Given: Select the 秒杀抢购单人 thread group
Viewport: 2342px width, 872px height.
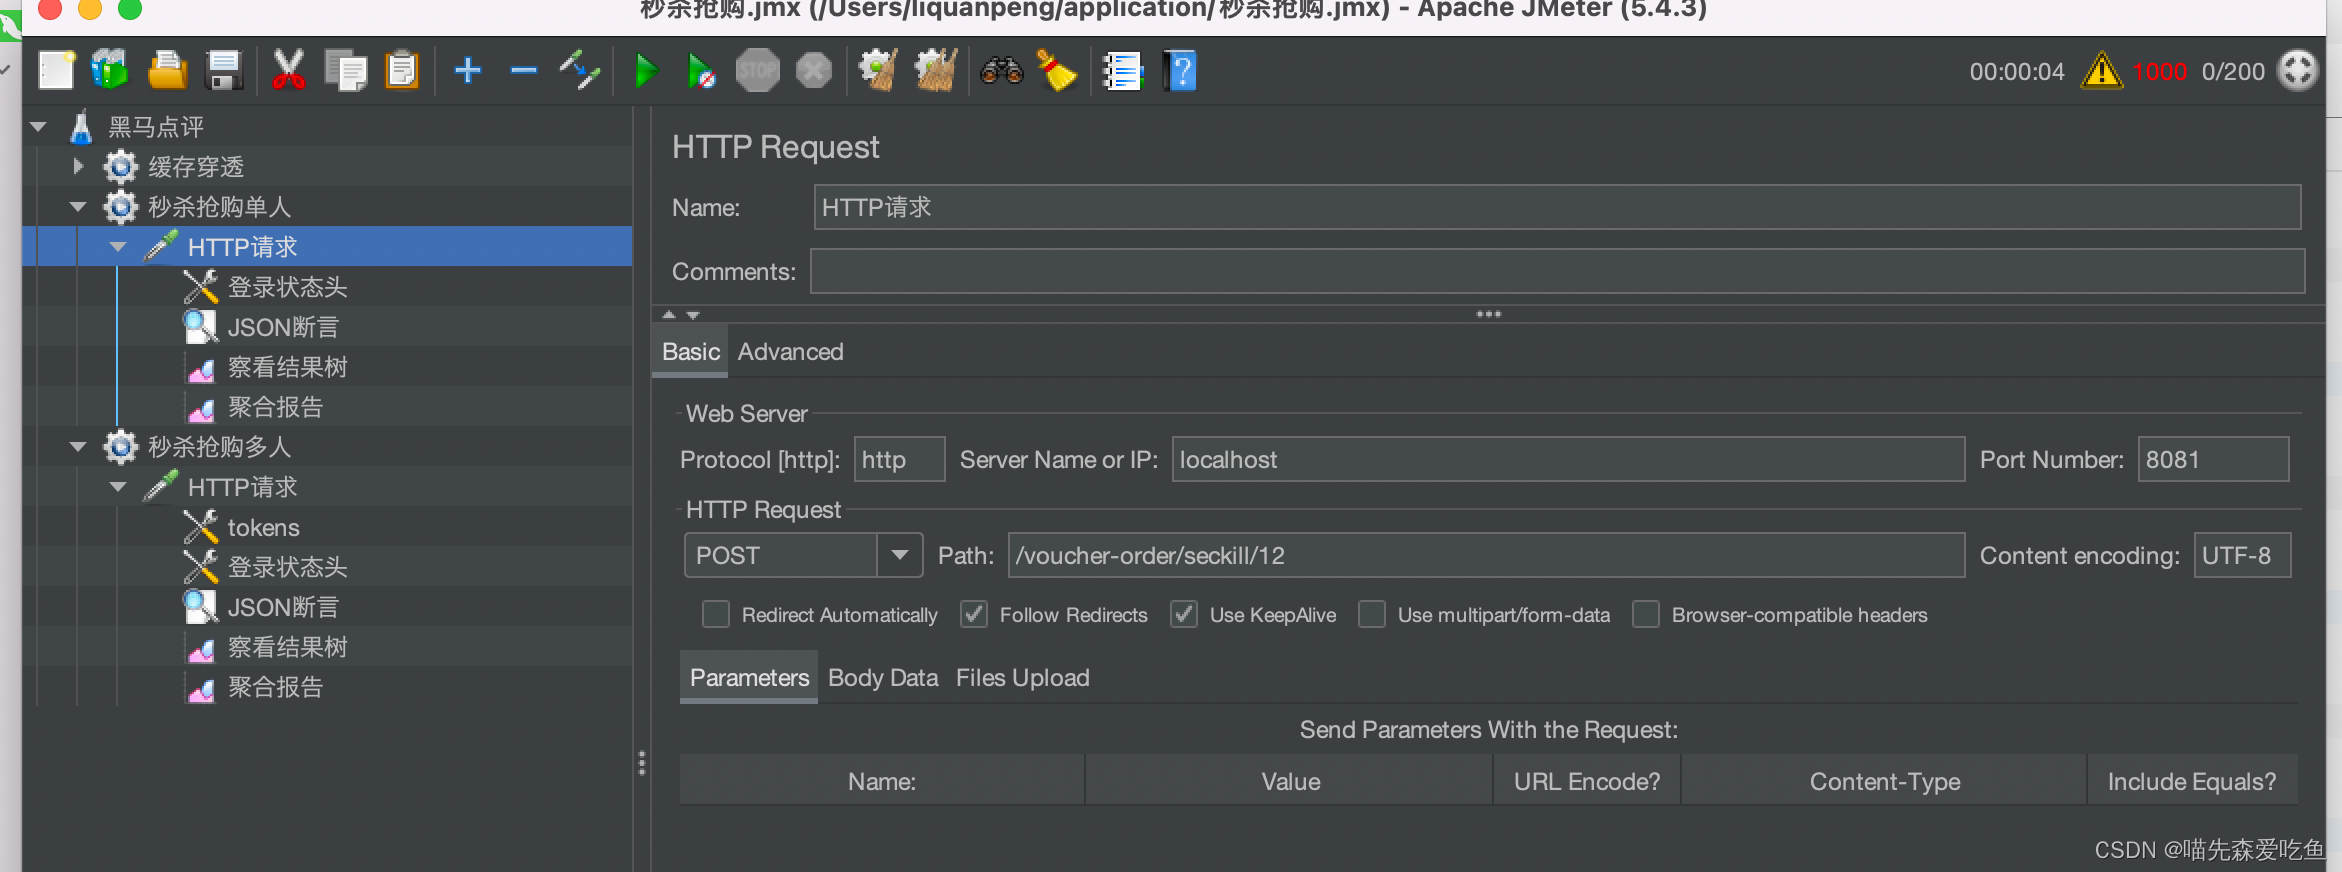Looking at the screenshot, I should [x=220, y=207].
